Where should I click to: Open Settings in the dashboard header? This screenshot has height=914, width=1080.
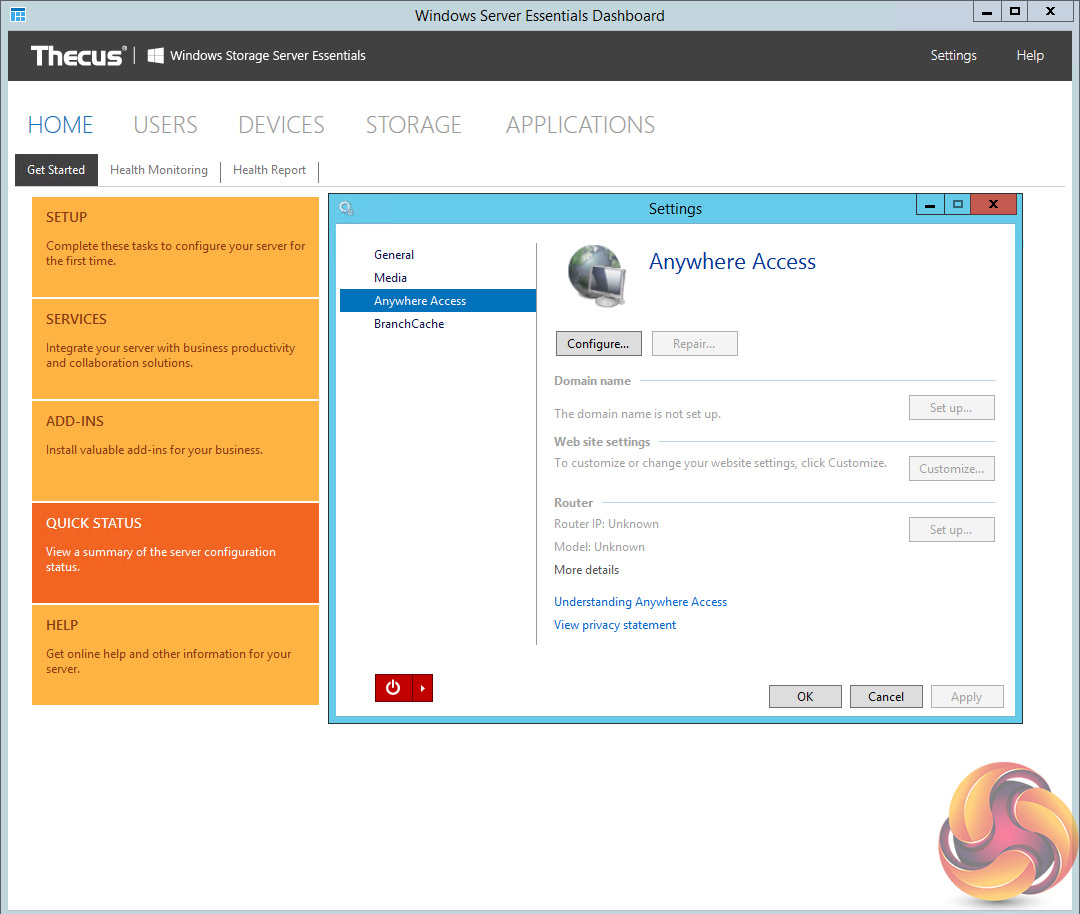(953, 55)
